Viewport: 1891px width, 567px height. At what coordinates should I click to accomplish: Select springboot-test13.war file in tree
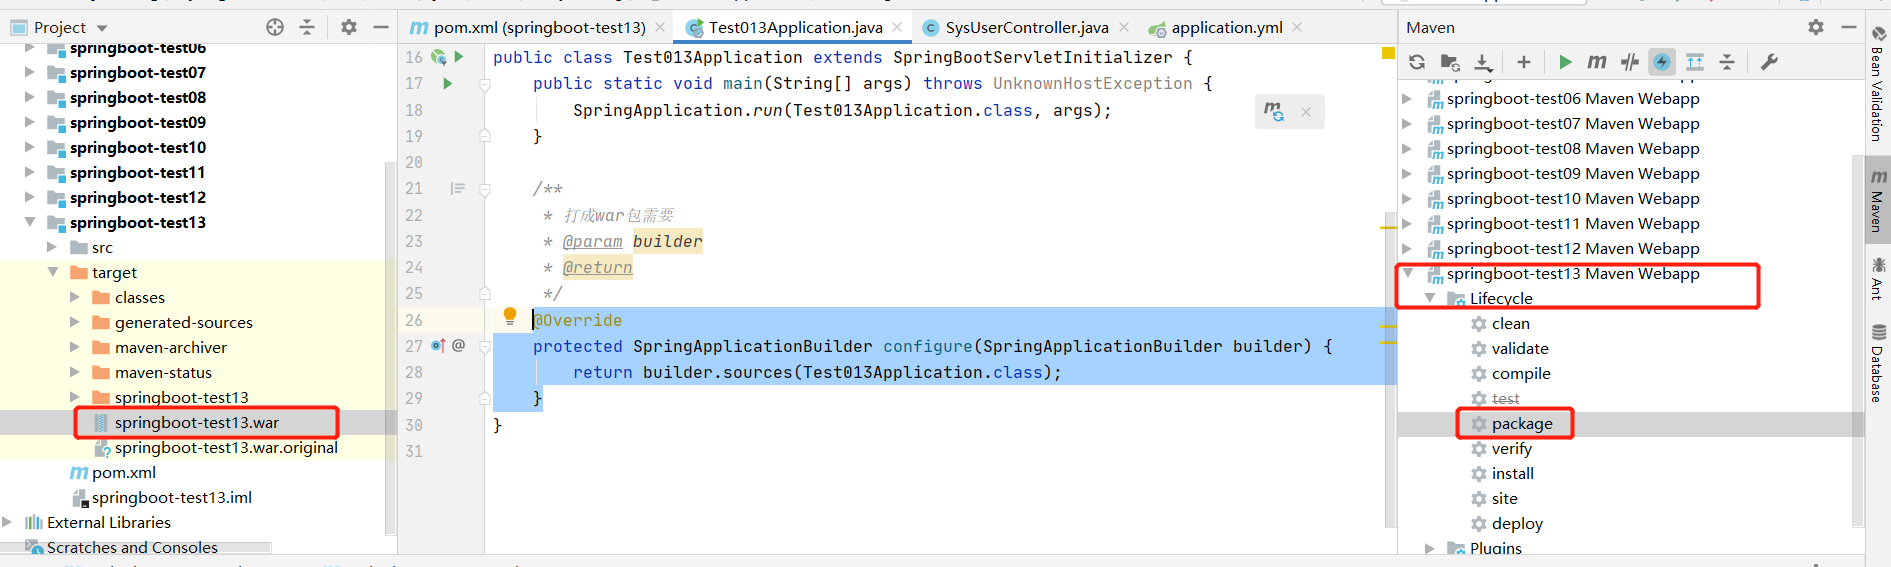click(x=196, y=423)
